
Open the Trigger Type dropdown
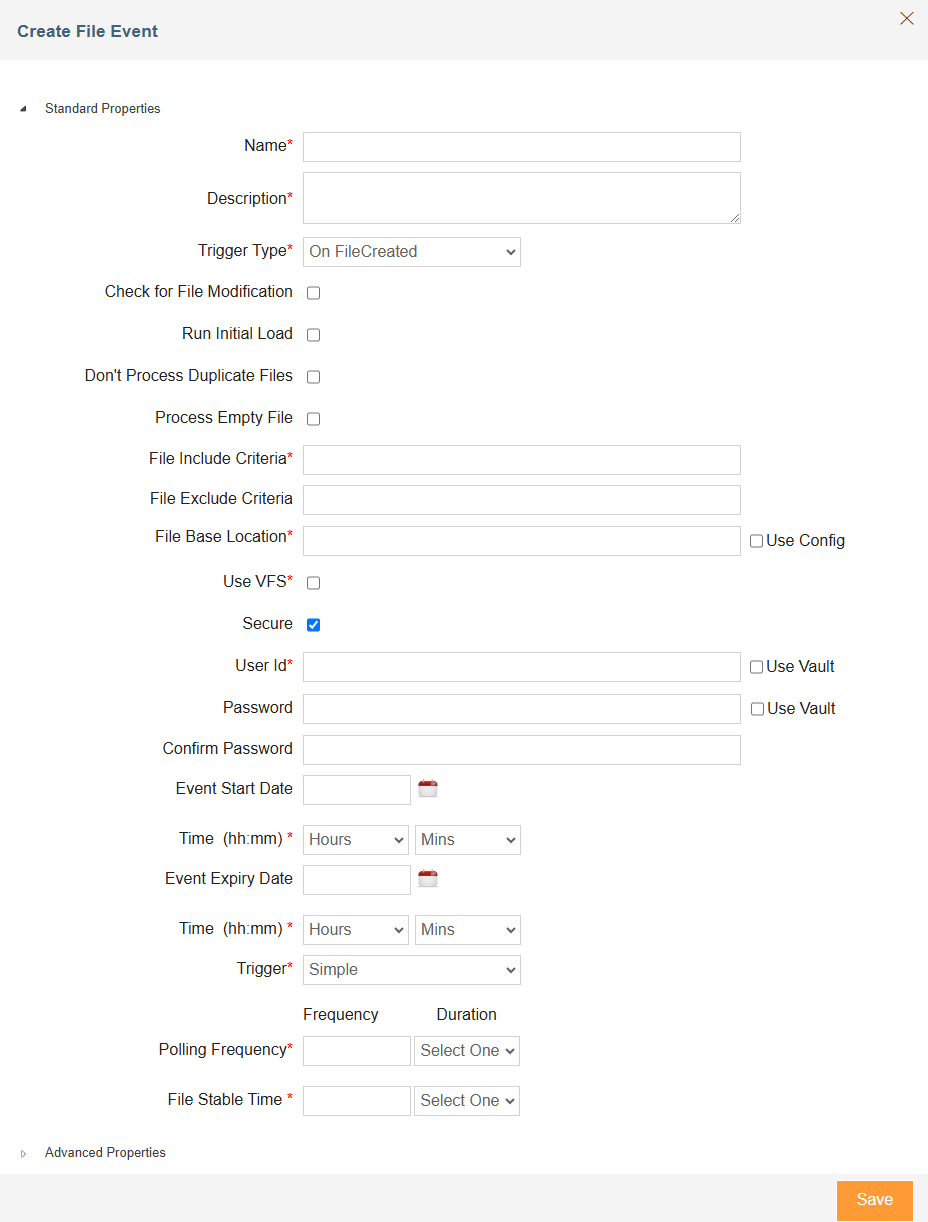coord(412,252)
